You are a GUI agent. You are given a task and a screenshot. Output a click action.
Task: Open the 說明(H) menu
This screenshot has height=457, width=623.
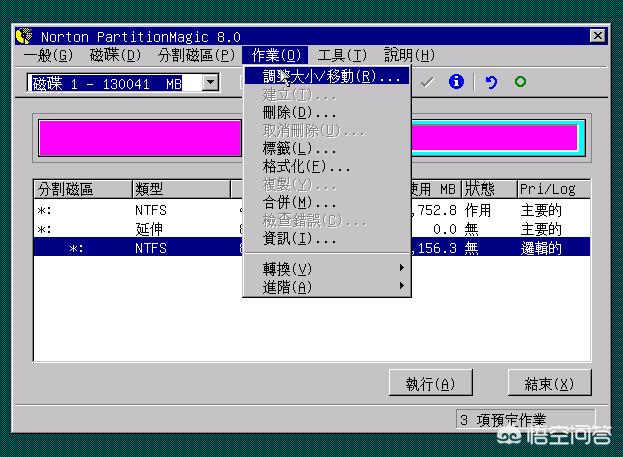coord(409,55)
